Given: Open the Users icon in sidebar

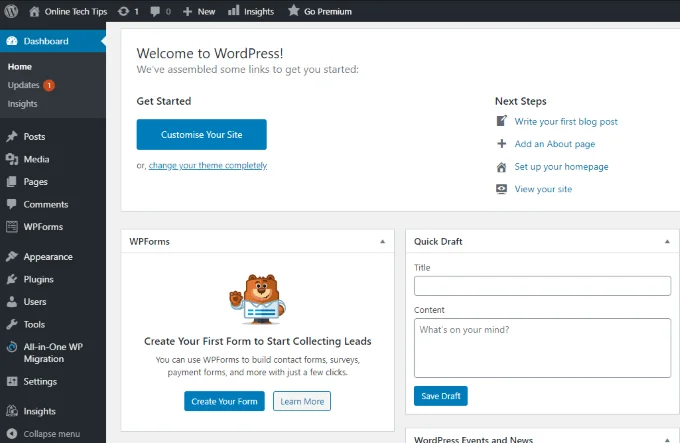Looking at the screenshot, I should coord(12,302).
